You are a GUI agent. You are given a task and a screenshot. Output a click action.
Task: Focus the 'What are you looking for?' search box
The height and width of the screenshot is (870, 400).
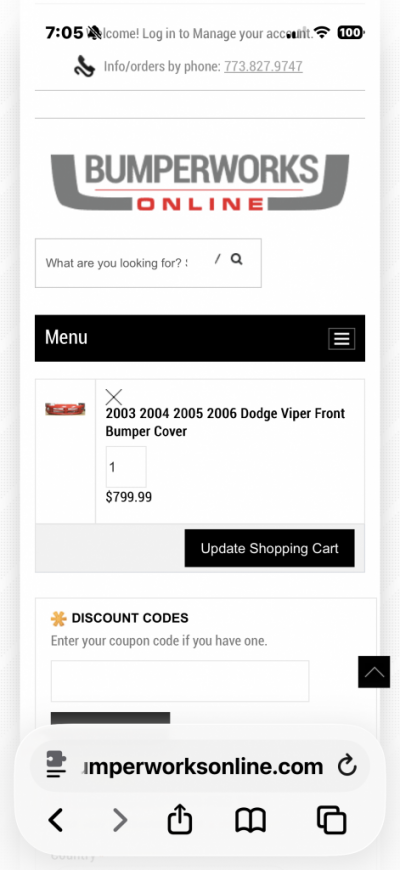tap(148, 263)
